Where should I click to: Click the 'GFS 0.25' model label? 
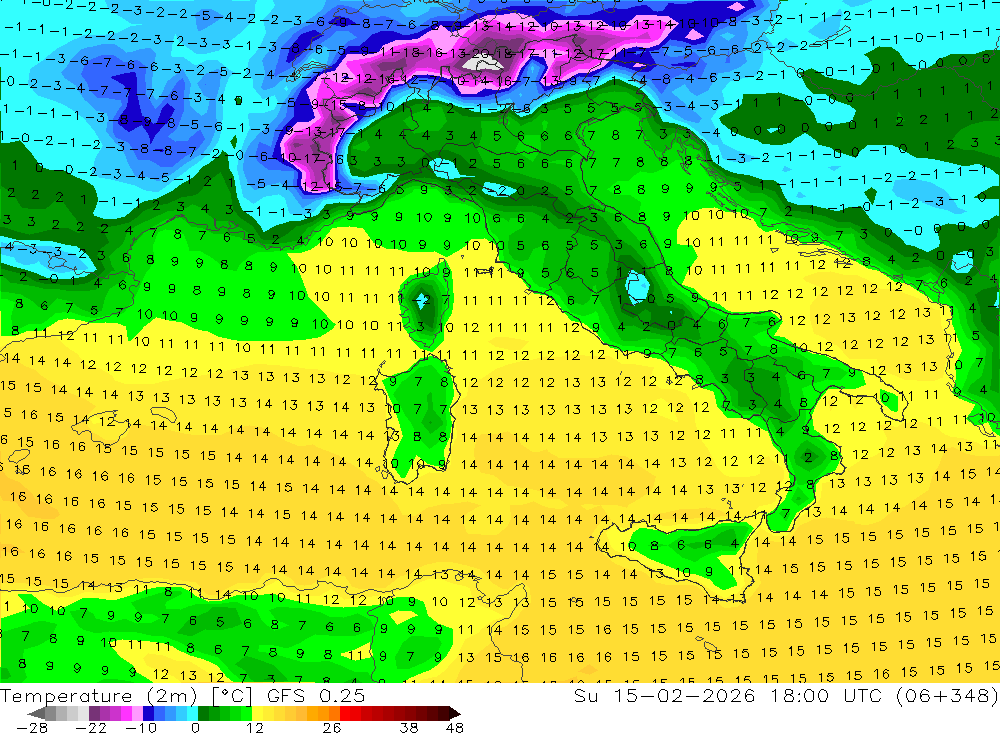point(316,695)
